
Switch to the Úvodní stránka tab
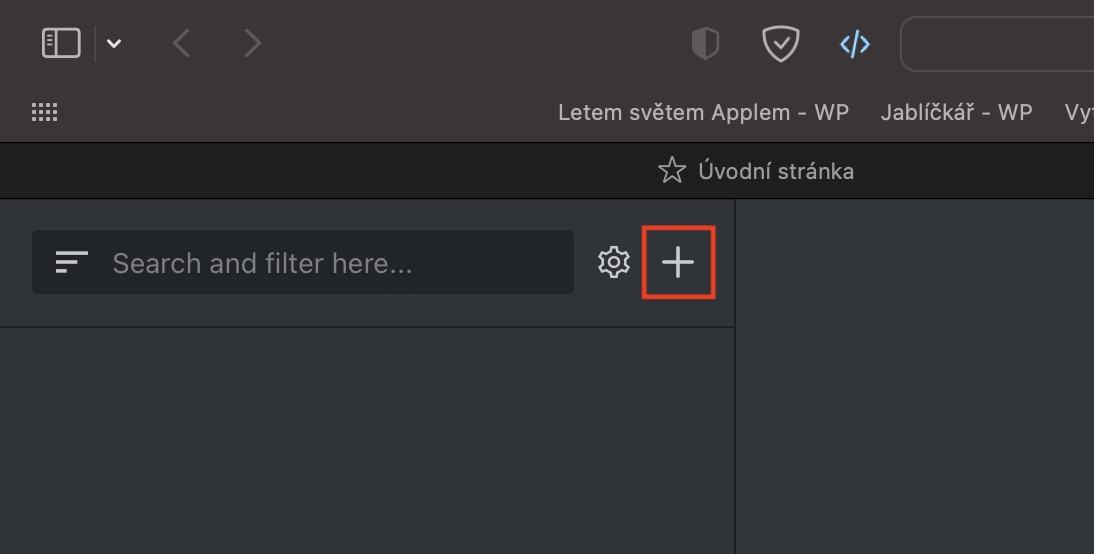pos(756,171)
